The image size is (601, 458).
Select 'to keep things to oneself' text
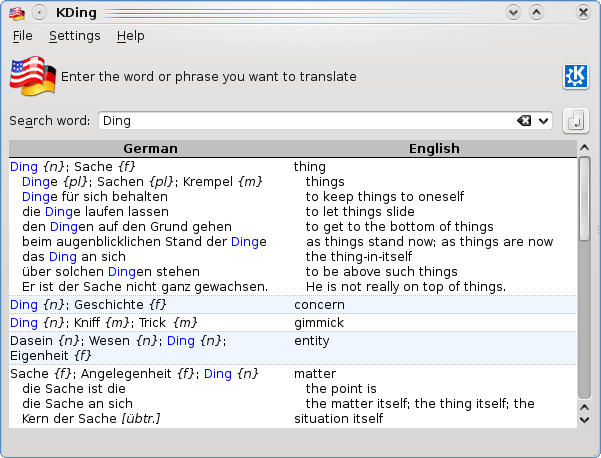pyautogui.click(x=384, y=197)
